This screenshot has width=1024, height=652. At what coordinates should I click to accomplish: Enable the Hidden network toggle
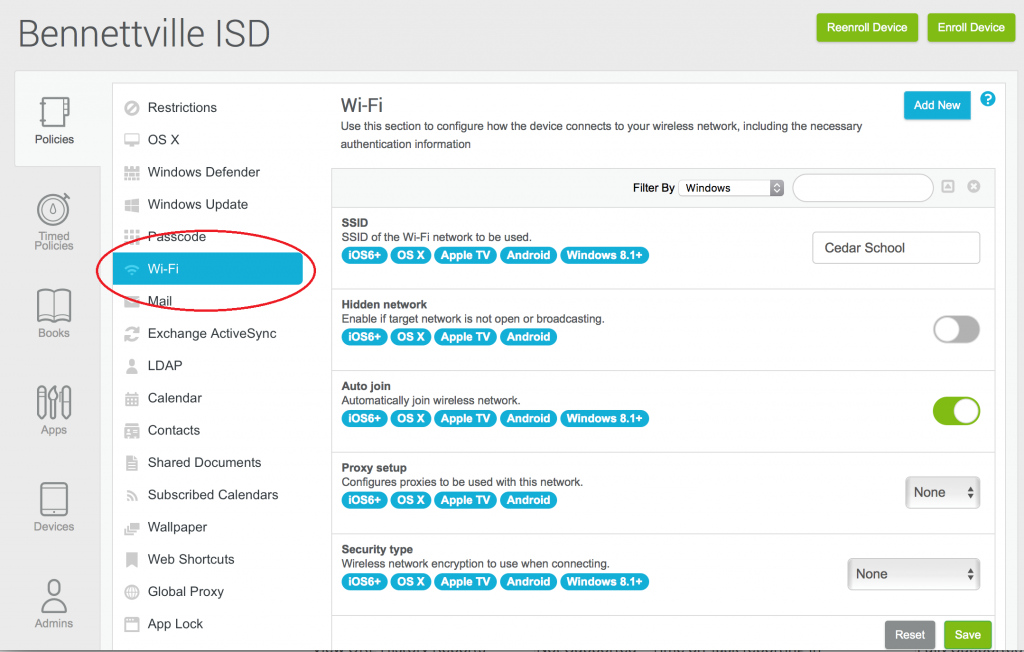(956, 329)
